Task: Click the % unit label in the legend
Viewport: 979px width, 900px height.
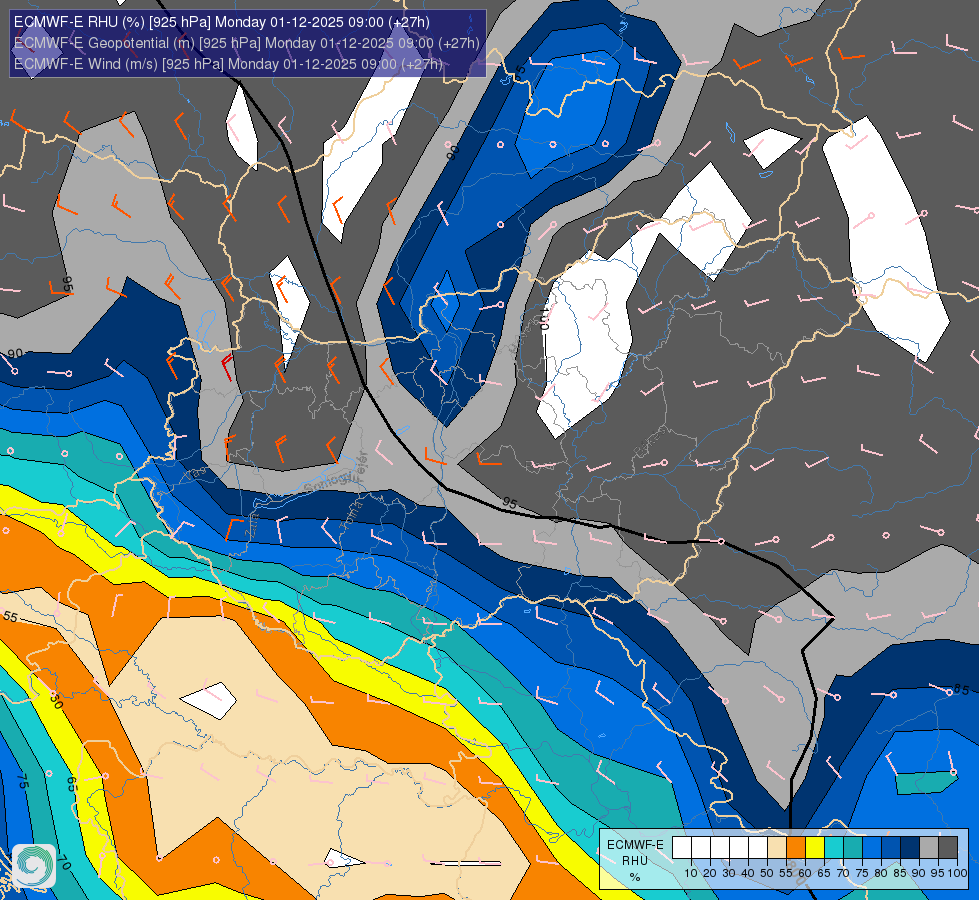Action: click(635, 877)
